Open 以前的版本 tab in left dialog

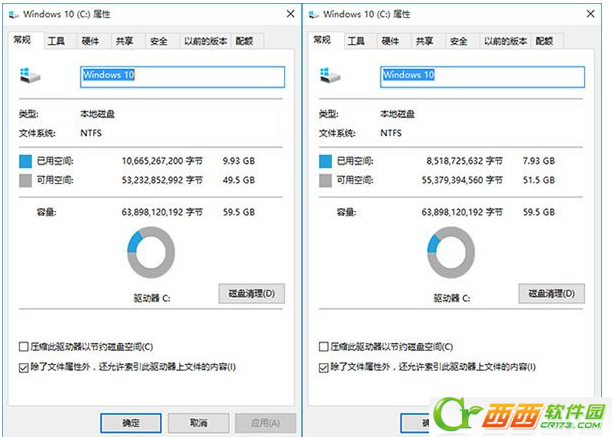click(x=205, y=41)
